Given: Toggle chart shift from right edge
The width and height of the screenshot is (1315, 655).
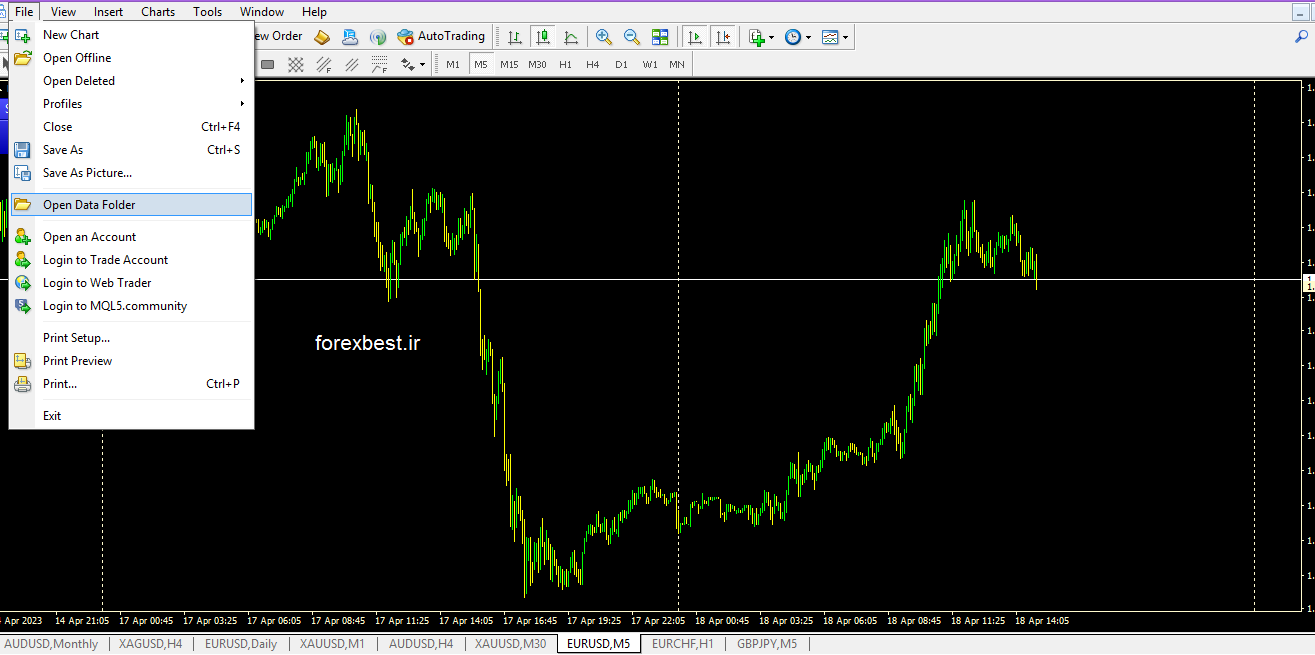Looking at the screenshot, I should (723, 37).
